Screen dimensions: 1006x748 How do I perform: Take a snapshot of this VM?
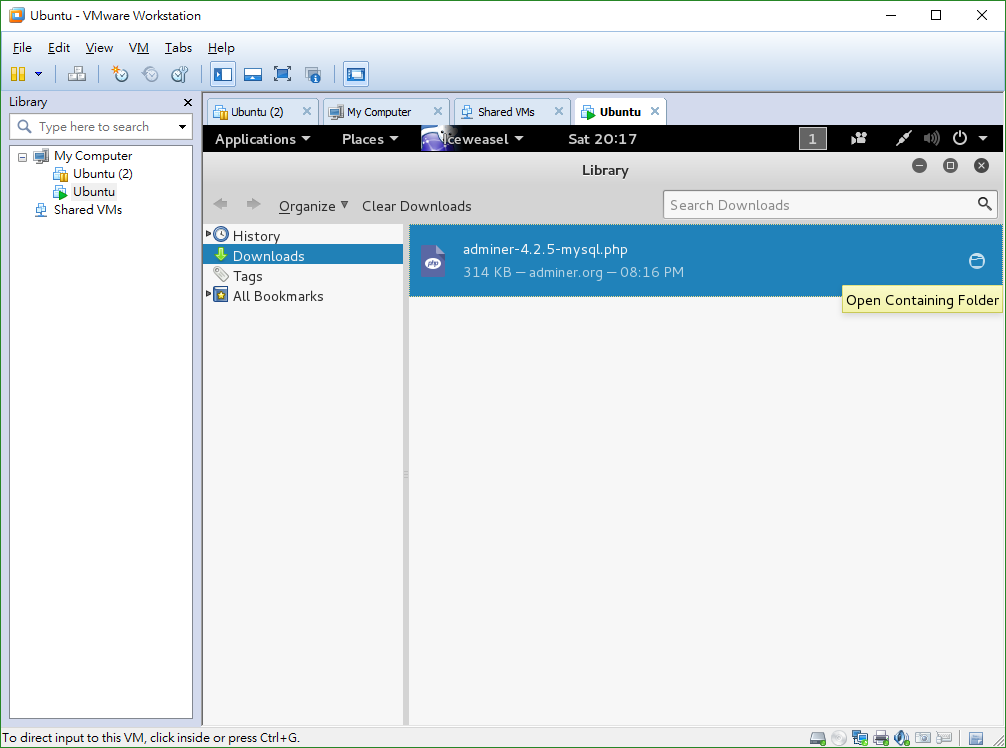tap(120, 74)
